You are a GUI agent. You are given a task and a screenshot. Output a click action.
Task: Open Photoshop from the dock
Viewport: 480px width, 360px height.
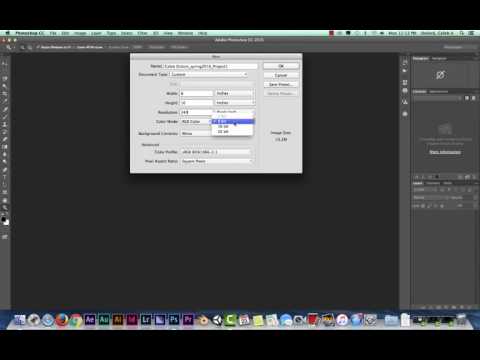(x=174, y=320)
